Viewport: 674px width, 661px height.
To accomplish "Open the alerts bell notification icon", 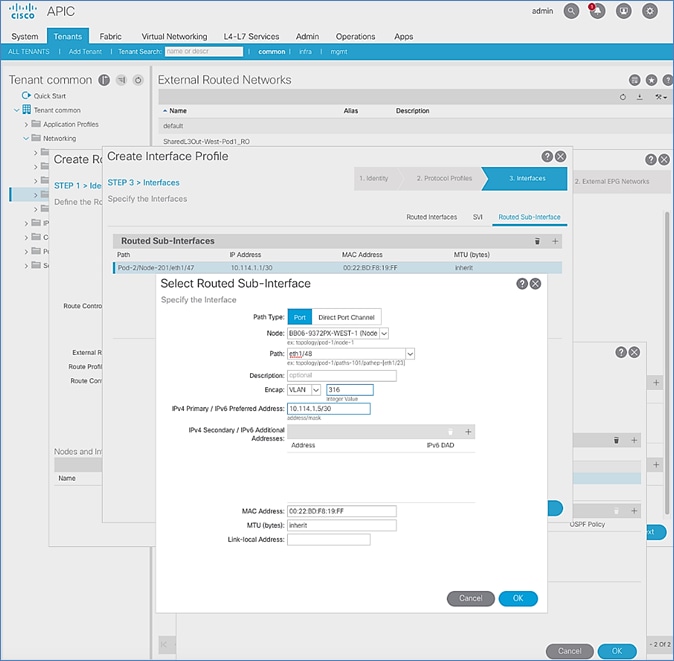I will pyautogui.click(x=597, y=11).
